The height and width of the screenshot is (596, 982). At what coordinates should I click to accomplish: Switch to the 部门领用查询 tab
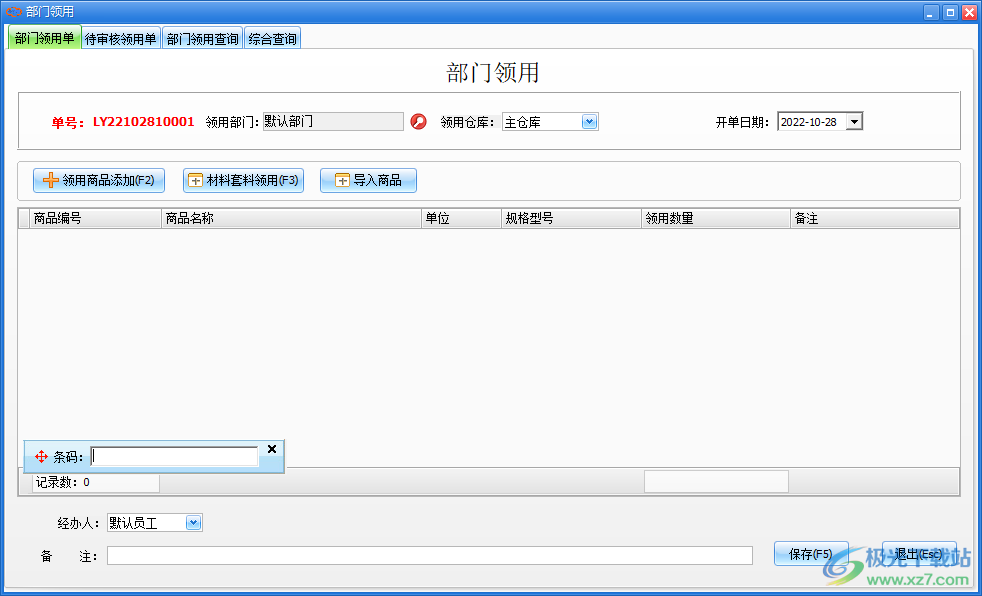click(x=202, y=37)
